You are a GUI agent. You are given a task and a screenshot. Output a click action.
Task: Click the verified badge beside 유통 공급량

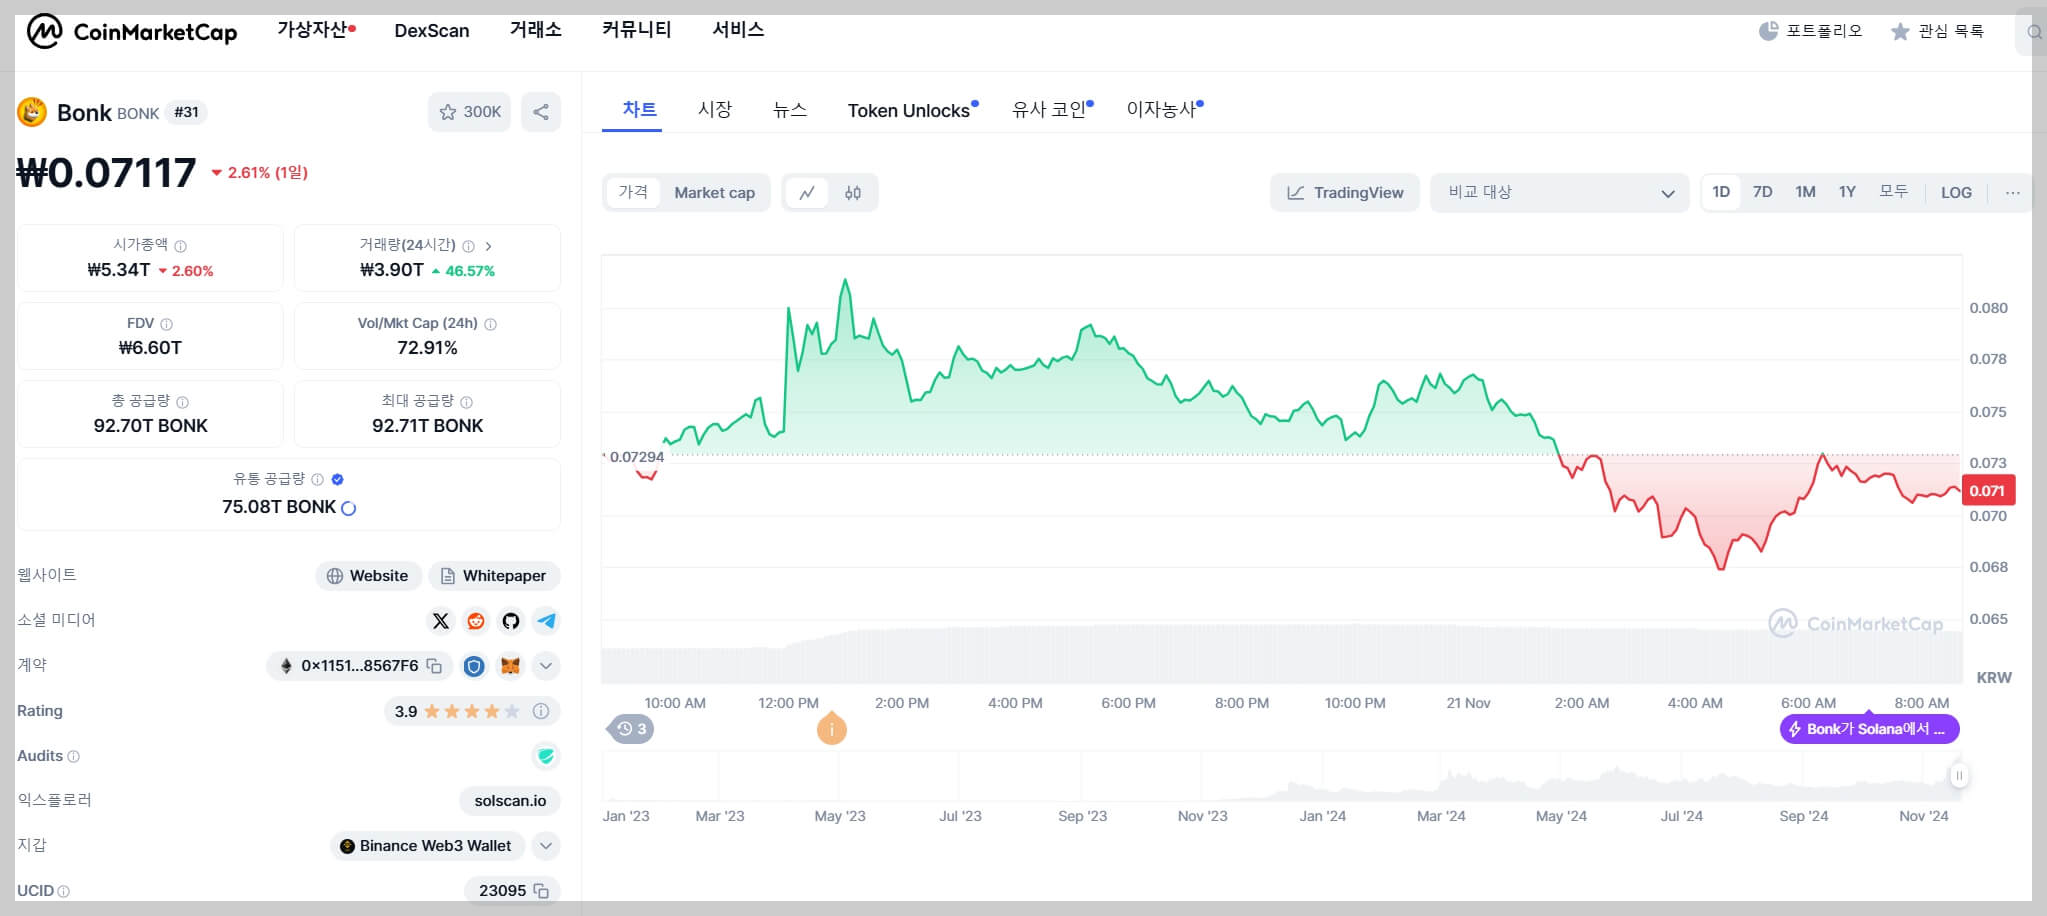tap(337, 479)
